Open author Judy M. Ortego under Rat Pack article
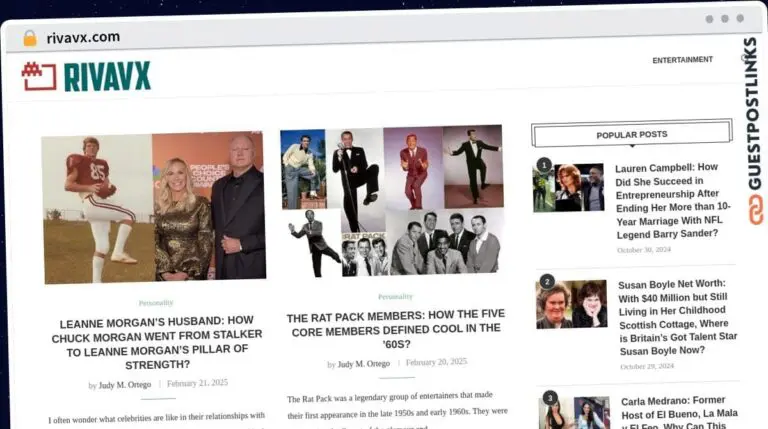Viewport: 768px width, 429px height. (x=364, y=364)
